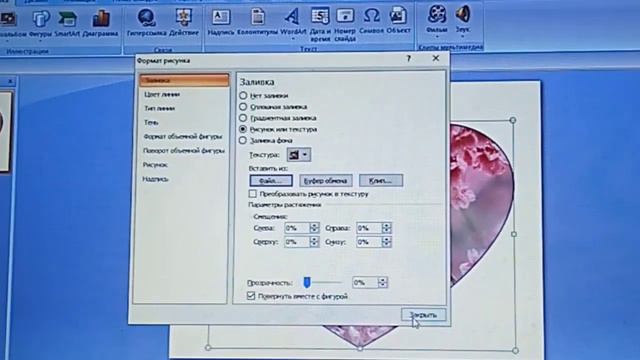640x360 pixels.
Task: Click the Прозрачность slider handle
Action: pyautogui.click(x=307, y=282)
